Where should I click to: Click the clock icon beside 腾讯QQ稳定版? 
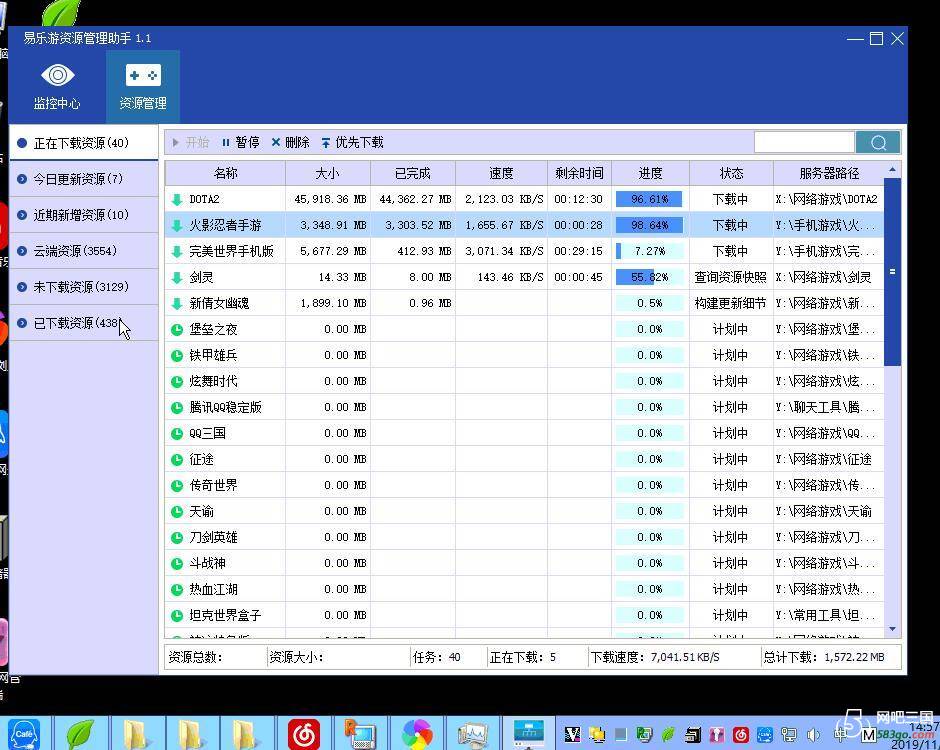177,408
